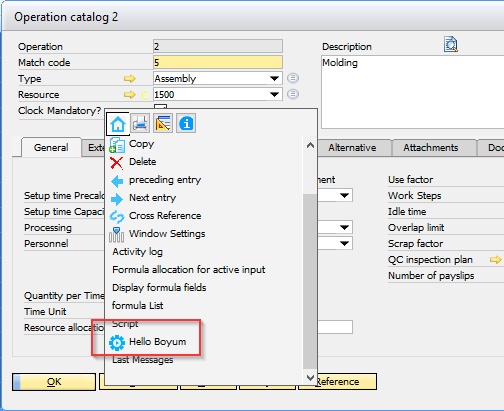
Task: Click the Cross Reference link icon
Action: [117, 217]
